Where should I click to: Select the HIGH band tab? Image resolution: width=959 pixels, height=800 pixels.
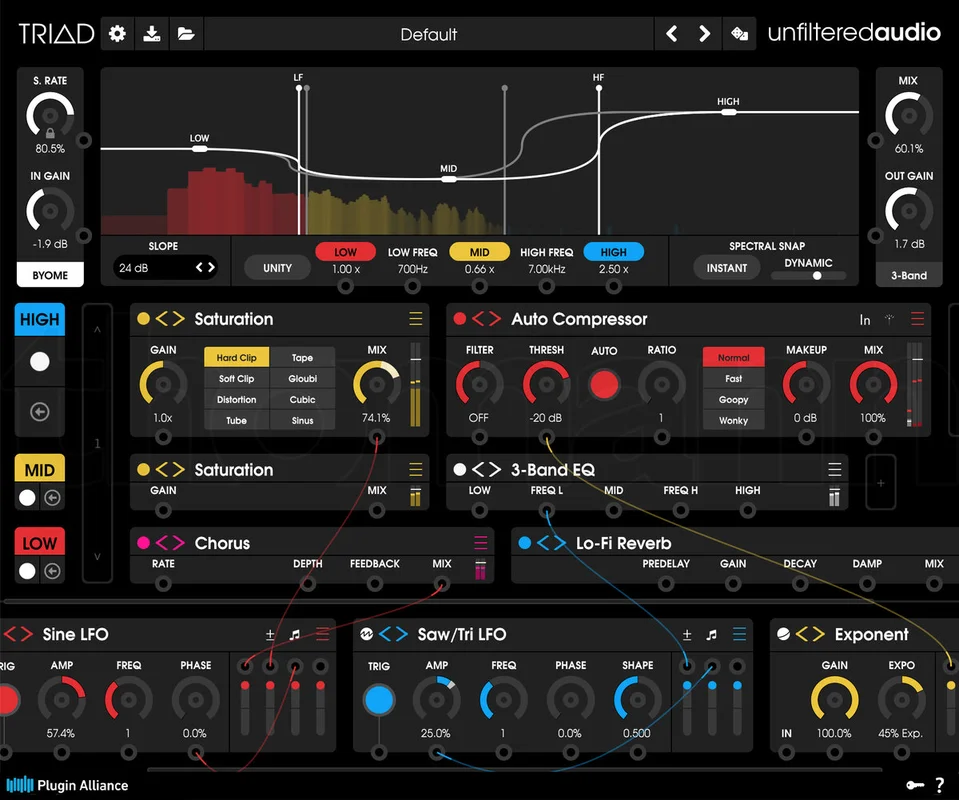(x=40, y=319)
